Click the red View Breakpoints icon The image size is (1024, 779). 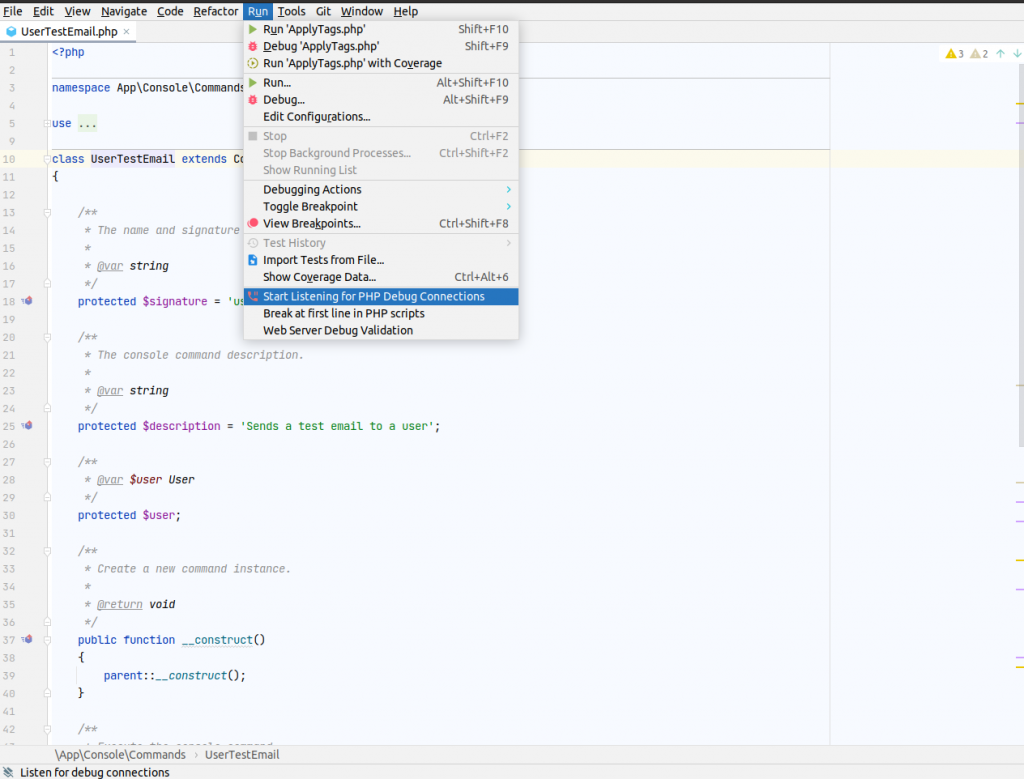[x=253, y=223]
